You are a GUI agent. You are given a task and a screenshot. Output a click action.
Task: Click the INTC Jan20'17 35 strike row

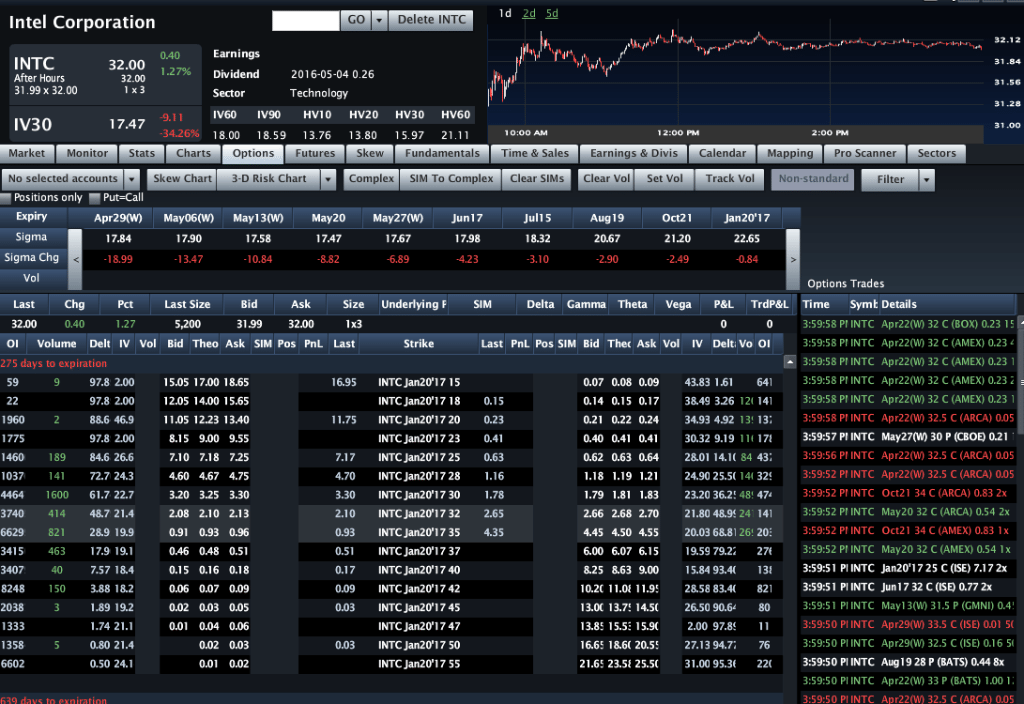point(392,533)
